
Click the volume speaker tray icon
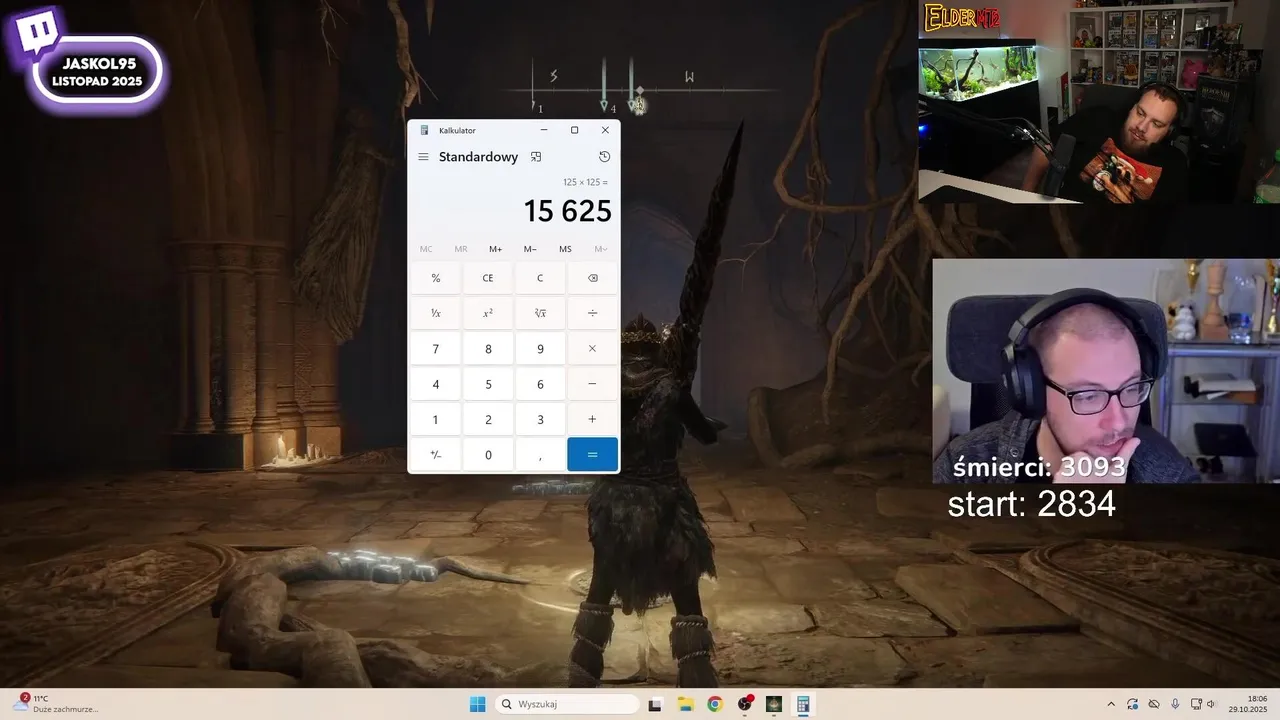click(x=1211, y=704)
